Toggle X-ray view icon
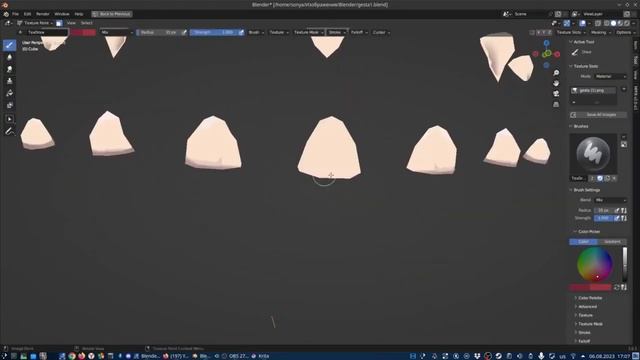Viewport: 640px width, 360px height. pyautogui.click(x=598, y=23)
